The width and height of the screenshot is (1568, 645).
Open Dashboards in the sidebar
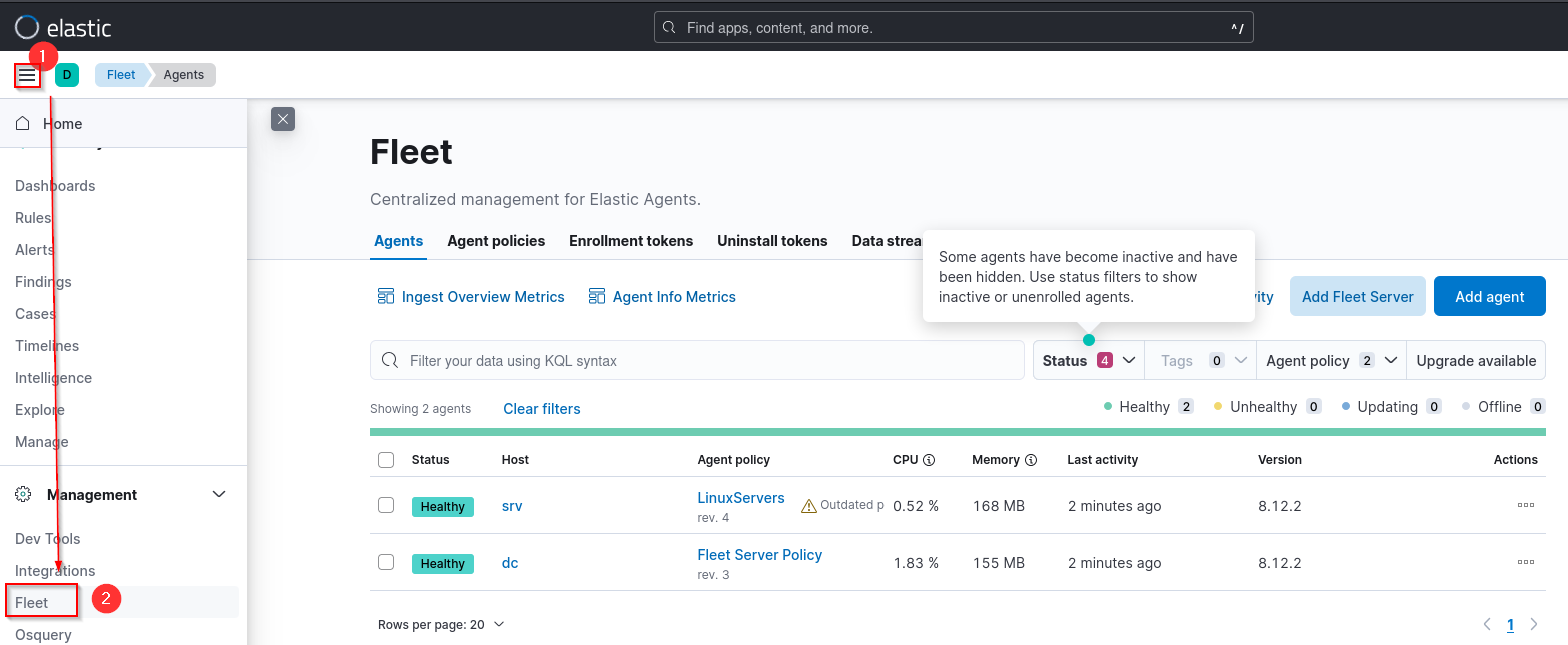55,186
